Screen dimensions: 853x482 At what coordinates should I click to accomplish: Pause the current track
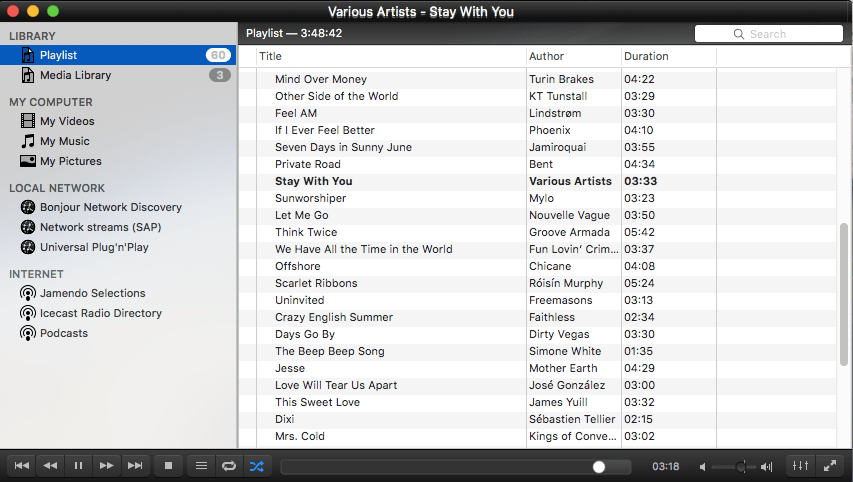[78, 465]
